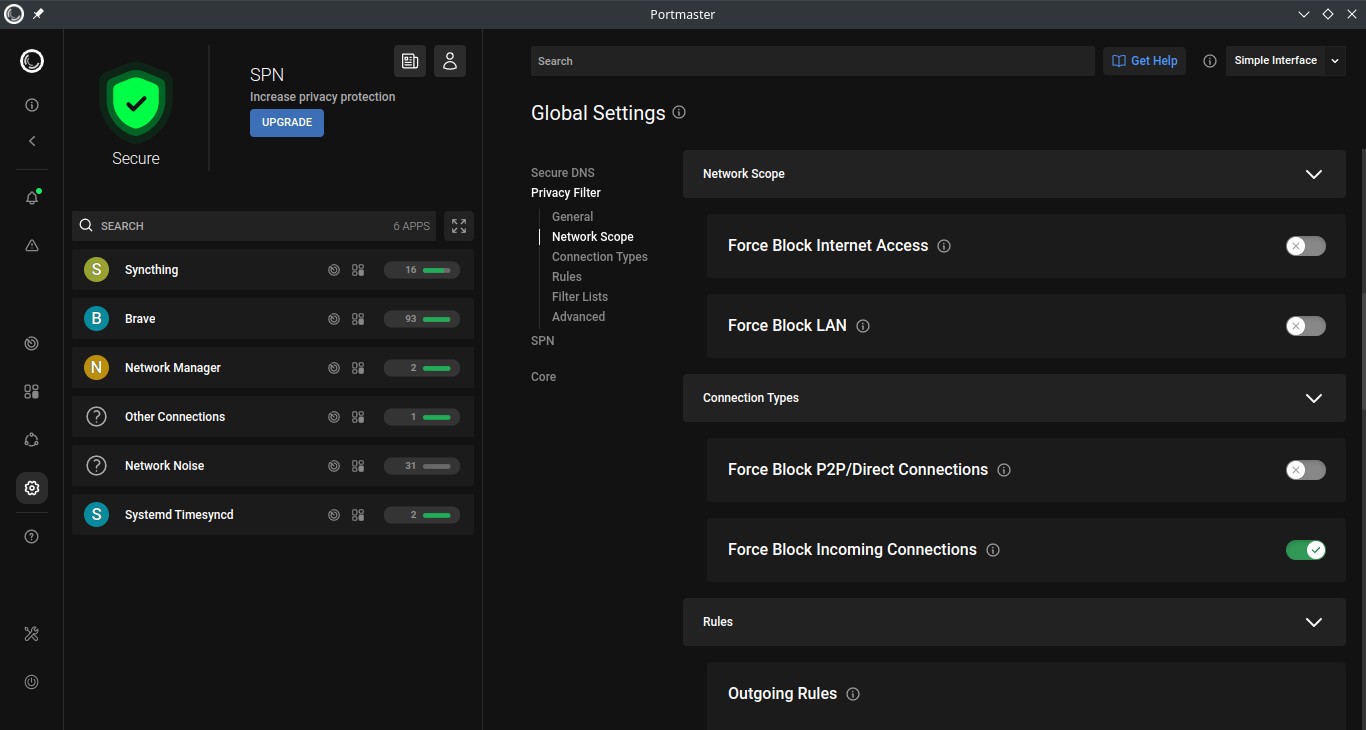Go to Core settings in navigation
Viewport: 1366px width, 730px height.
coord(544,377)
